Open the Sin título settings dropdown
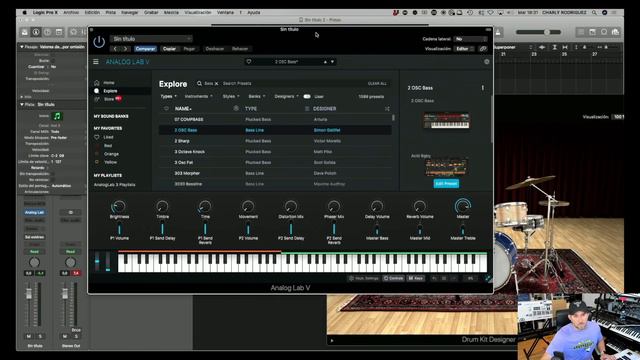Screen dimensions: 640x360 point(151,39)
